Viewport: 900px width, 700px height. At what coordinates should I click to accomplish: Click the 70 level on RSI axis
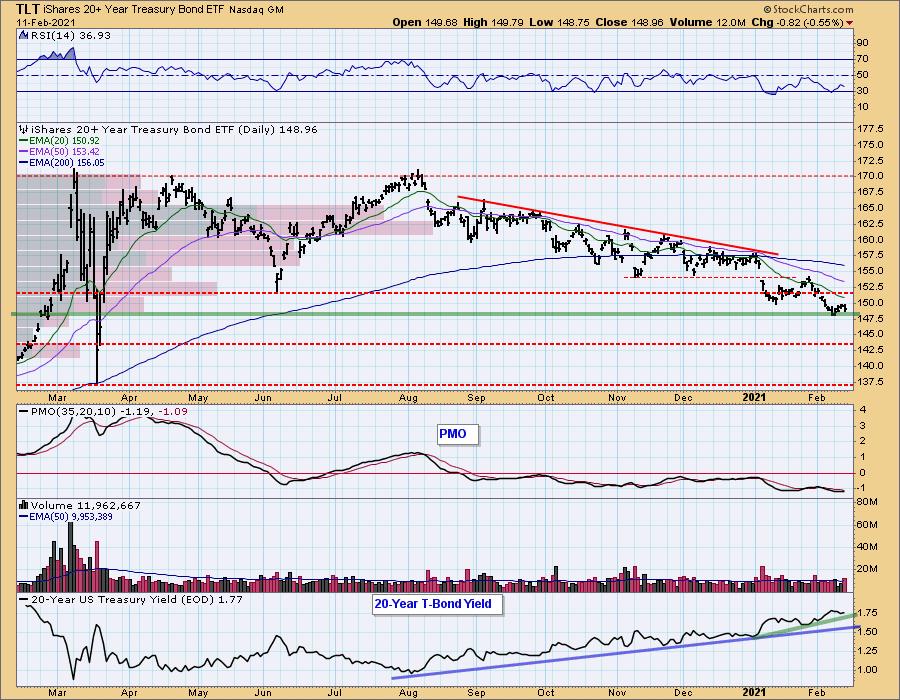coord(862,59)
